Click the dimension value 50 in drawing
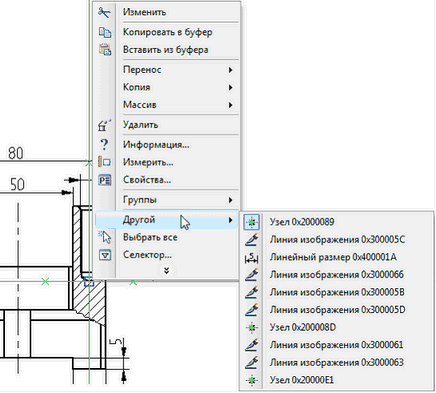This screenshot has width=436, height=393. [x=17, y=184]
